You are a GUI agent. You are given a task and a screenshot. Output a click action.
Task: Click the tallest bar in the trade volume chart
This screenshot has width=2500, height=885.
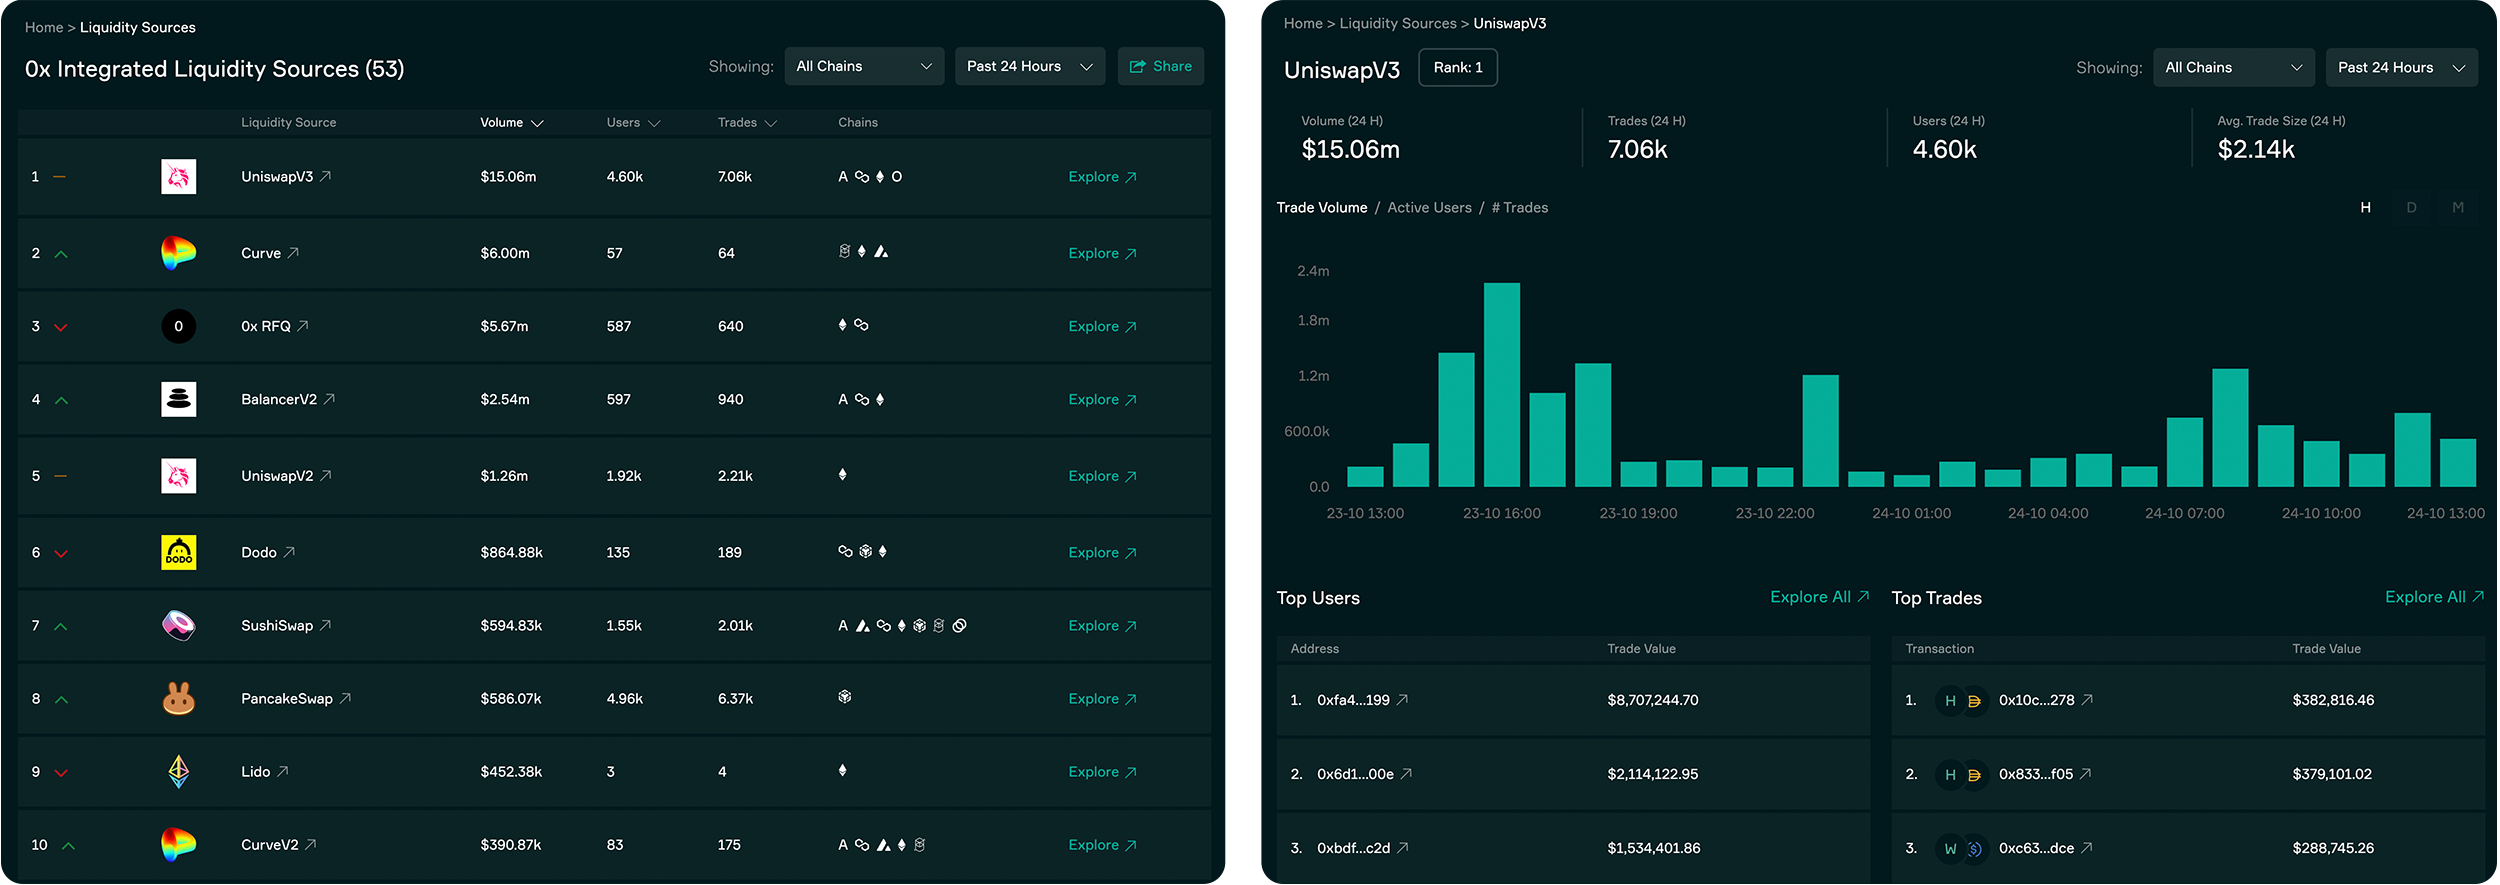tap(1501, 385)
